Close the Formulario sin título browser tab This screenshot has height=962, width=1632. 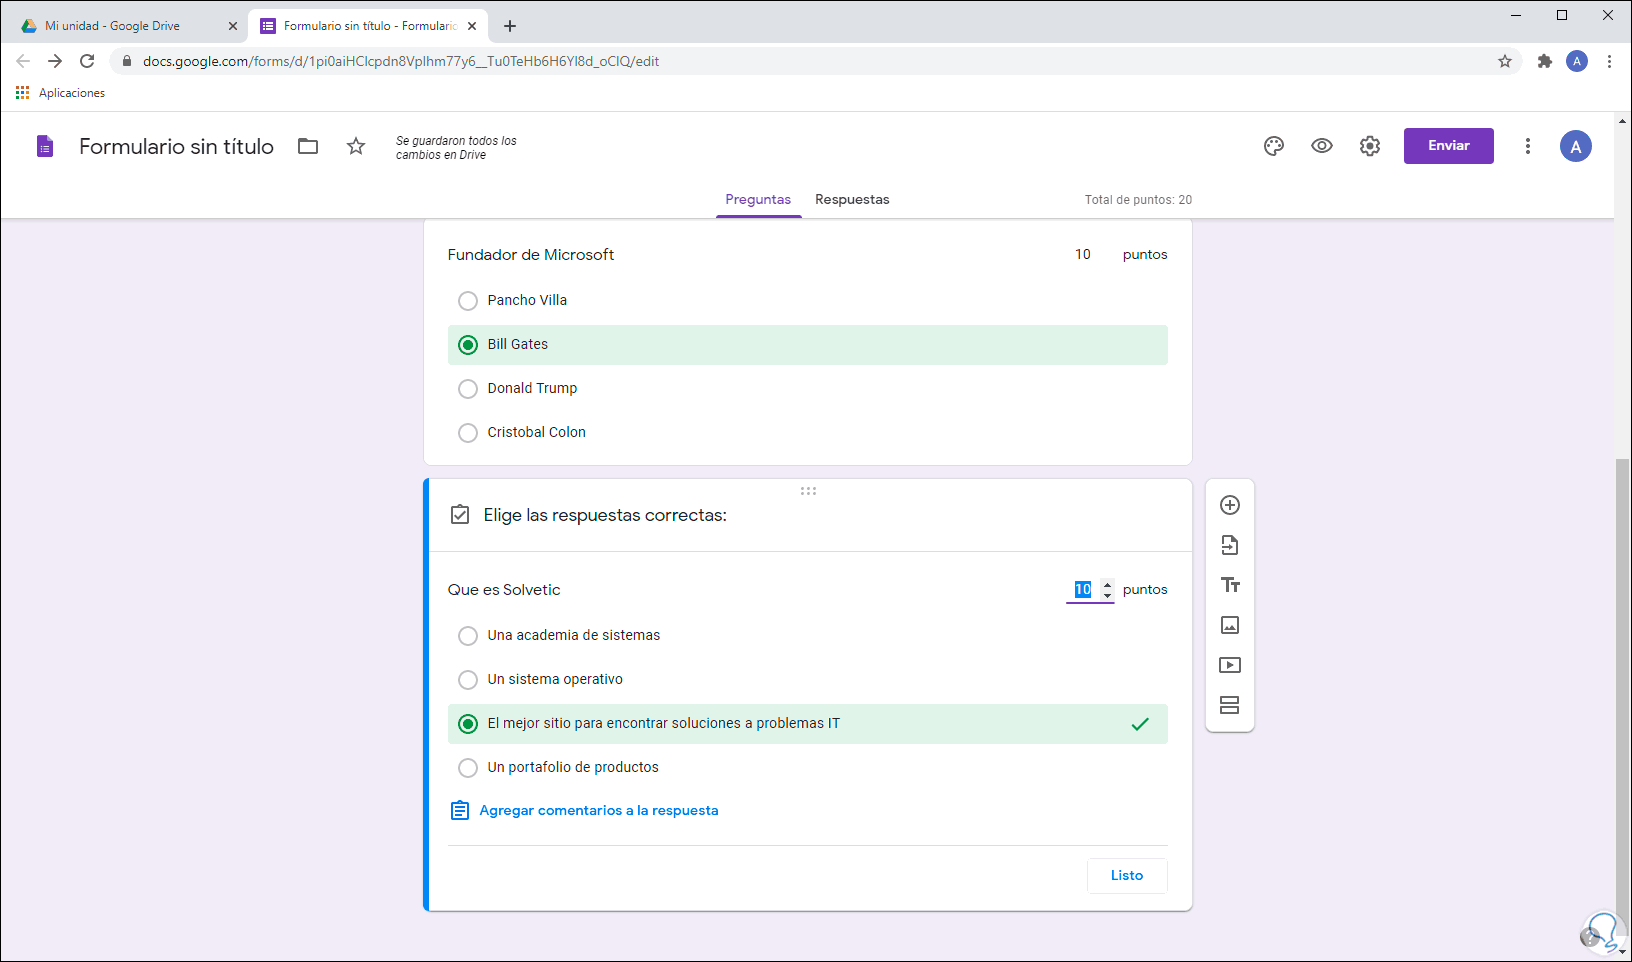pos(473,26)
